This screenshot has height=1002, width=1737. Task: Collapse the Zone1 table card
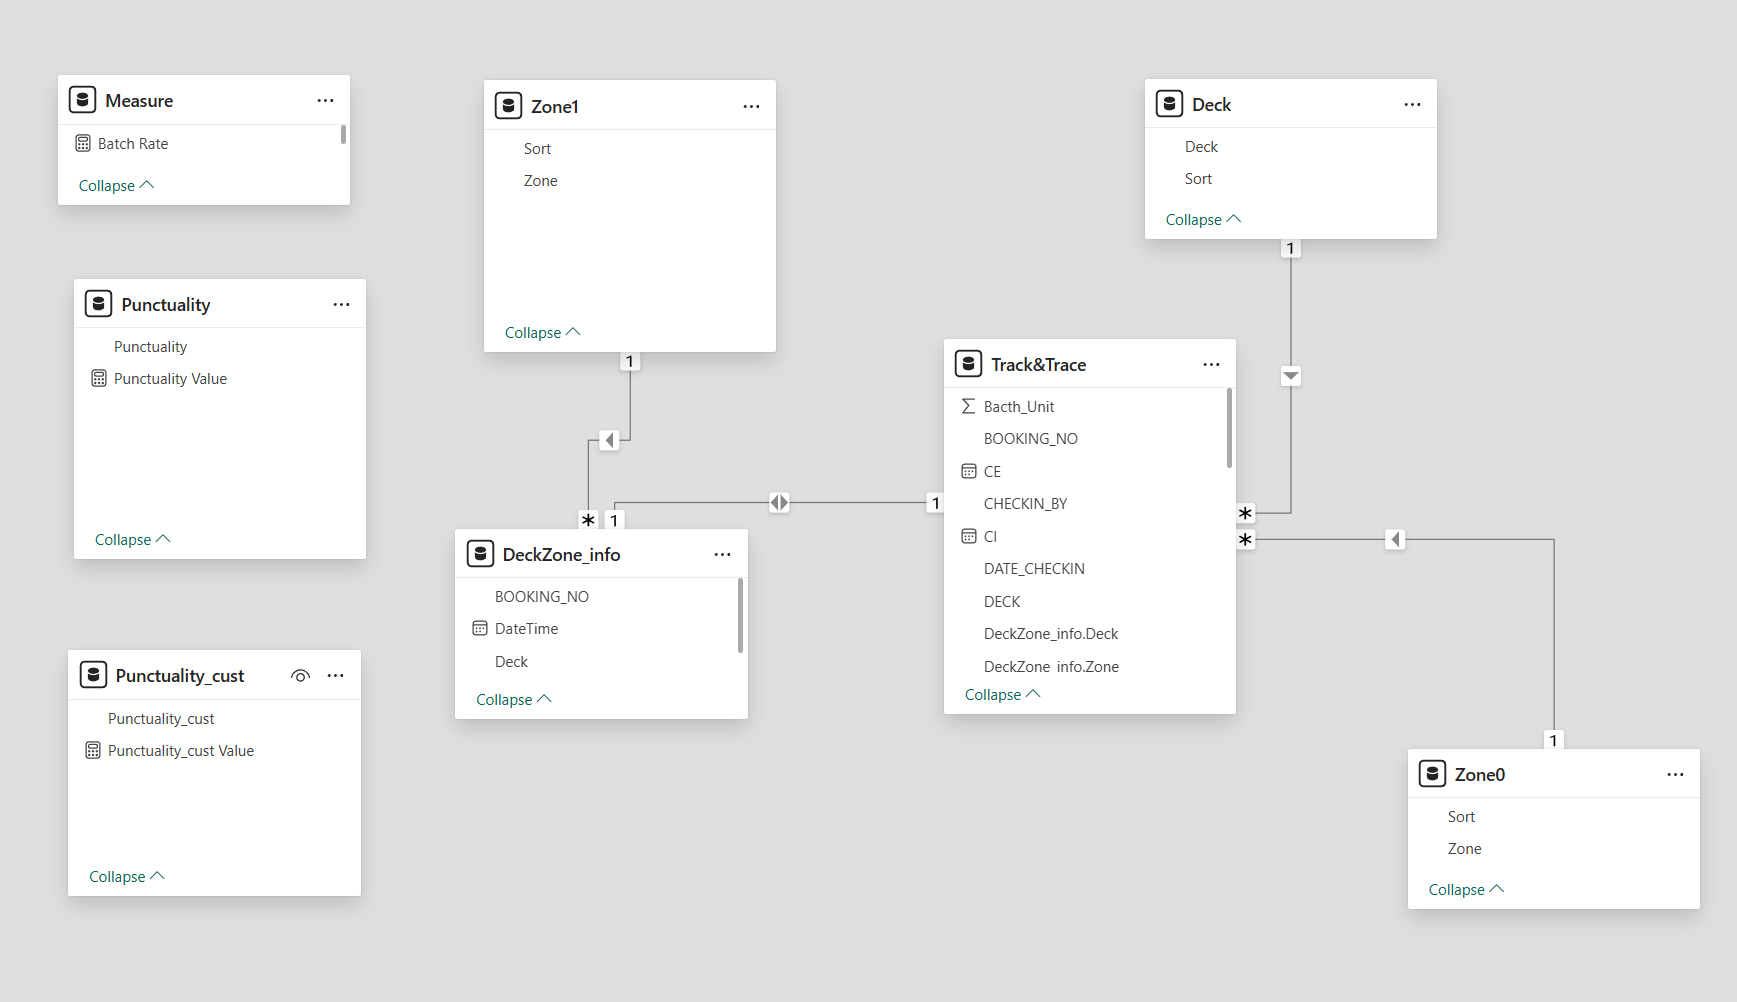[542, 333]
